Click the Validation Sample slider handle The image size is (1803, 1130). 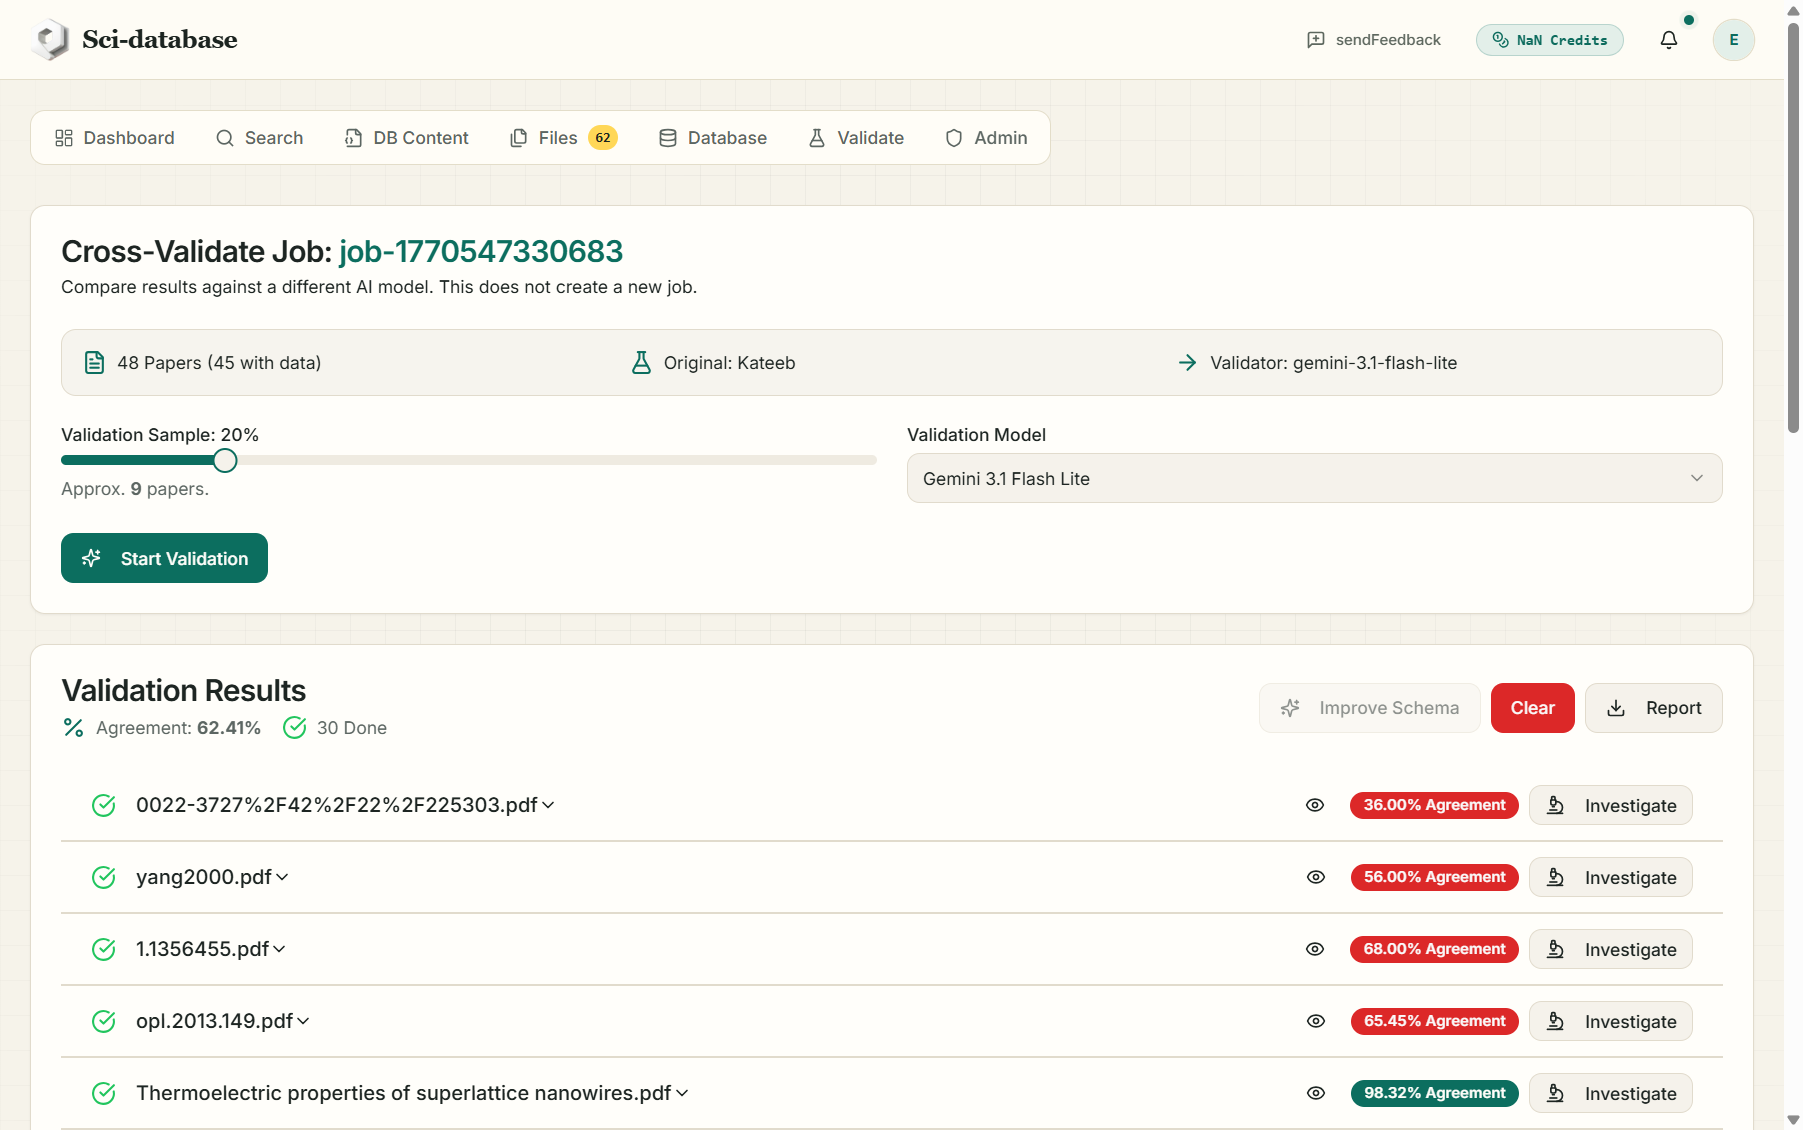(225, 460)
